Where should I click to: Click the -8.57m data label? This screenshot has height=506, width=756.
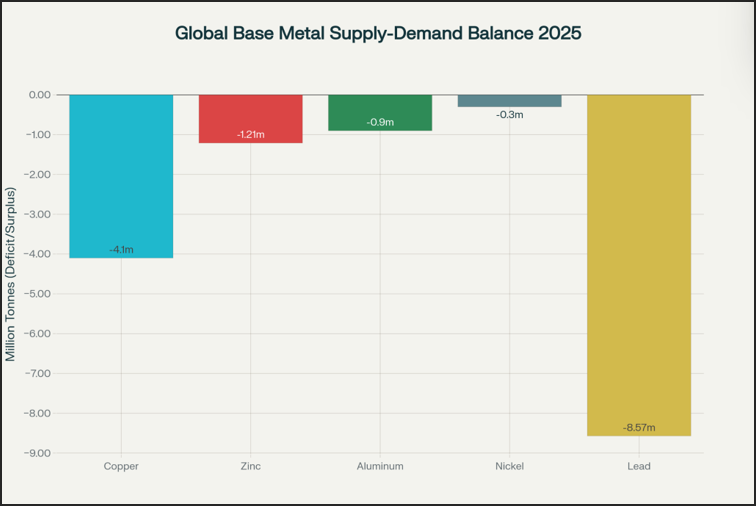(x=638, y=427)
